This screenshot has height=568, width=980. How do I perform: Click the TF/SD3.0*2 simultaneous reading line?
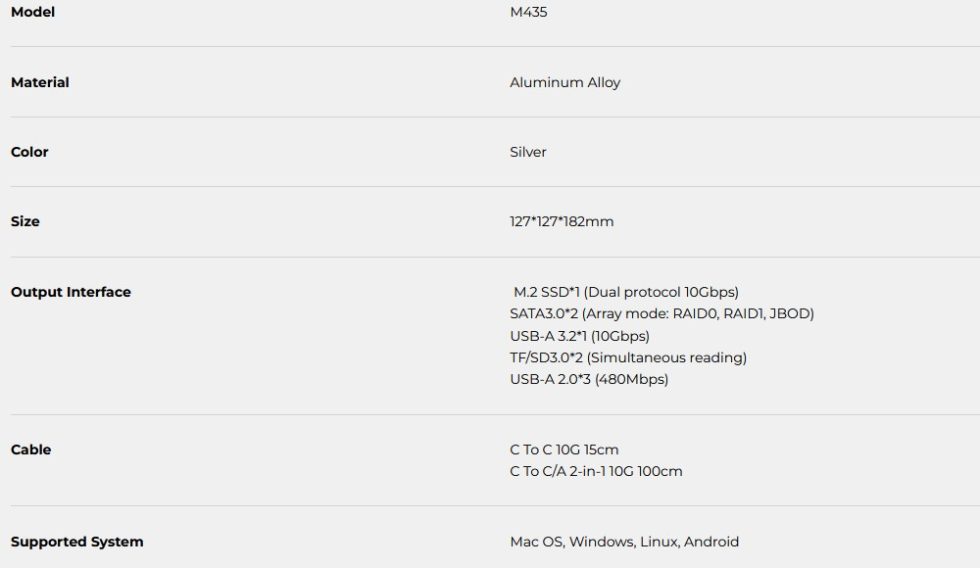628,357
